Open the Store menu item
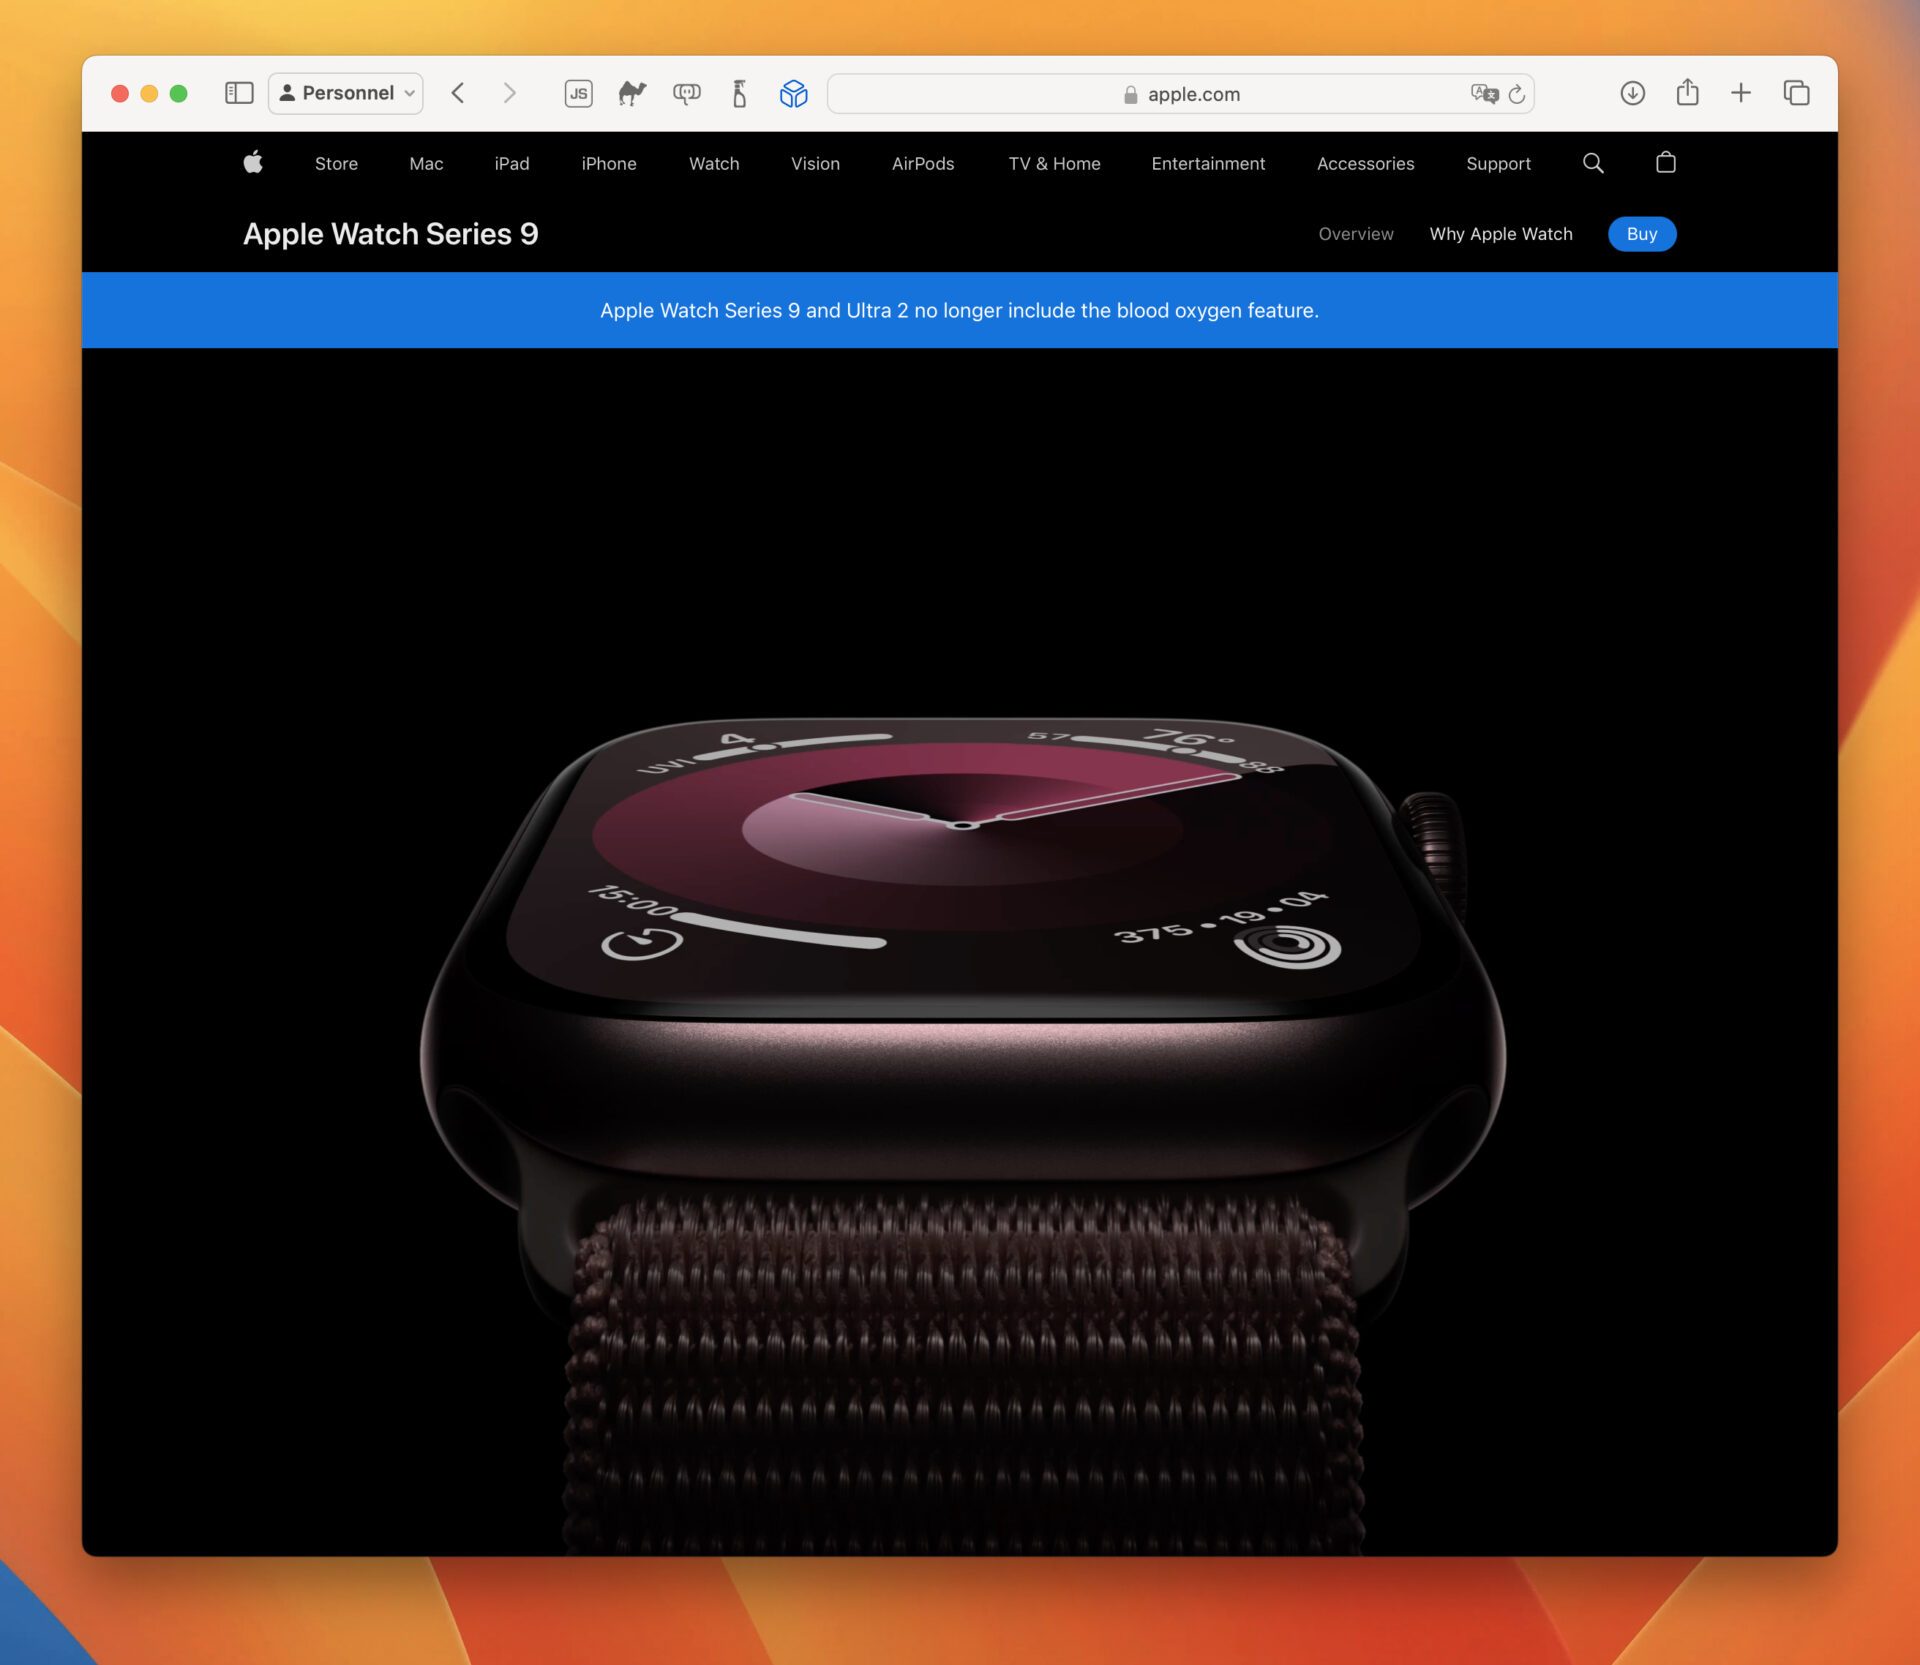 pos(336,163)
